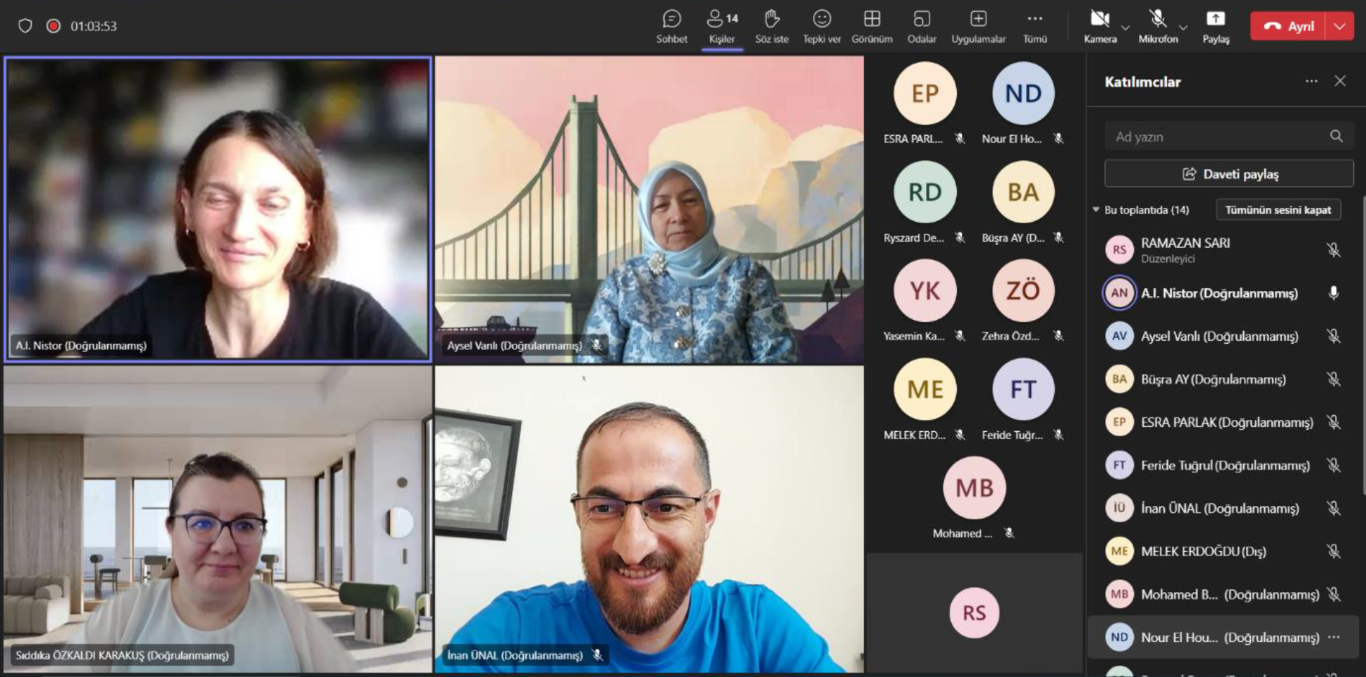Open Odalar breakout rooms
1366x677 pixels.
click(921, 26)
